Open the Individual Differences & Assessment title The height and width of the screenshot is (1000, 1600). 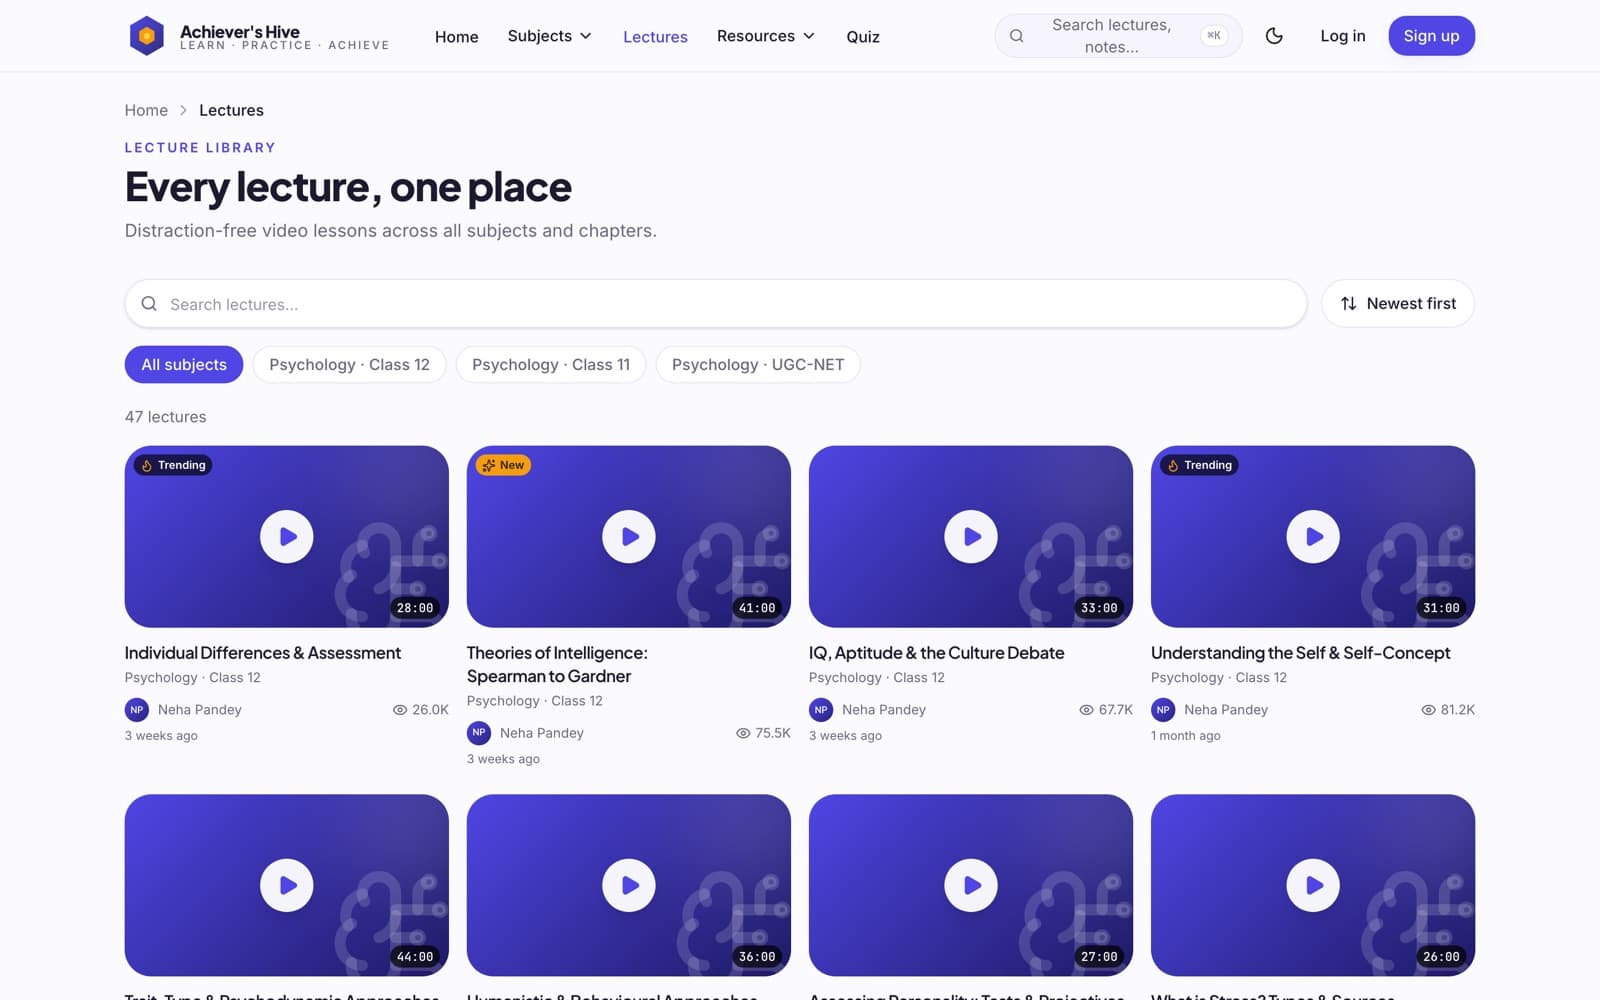tap(263, 653)
